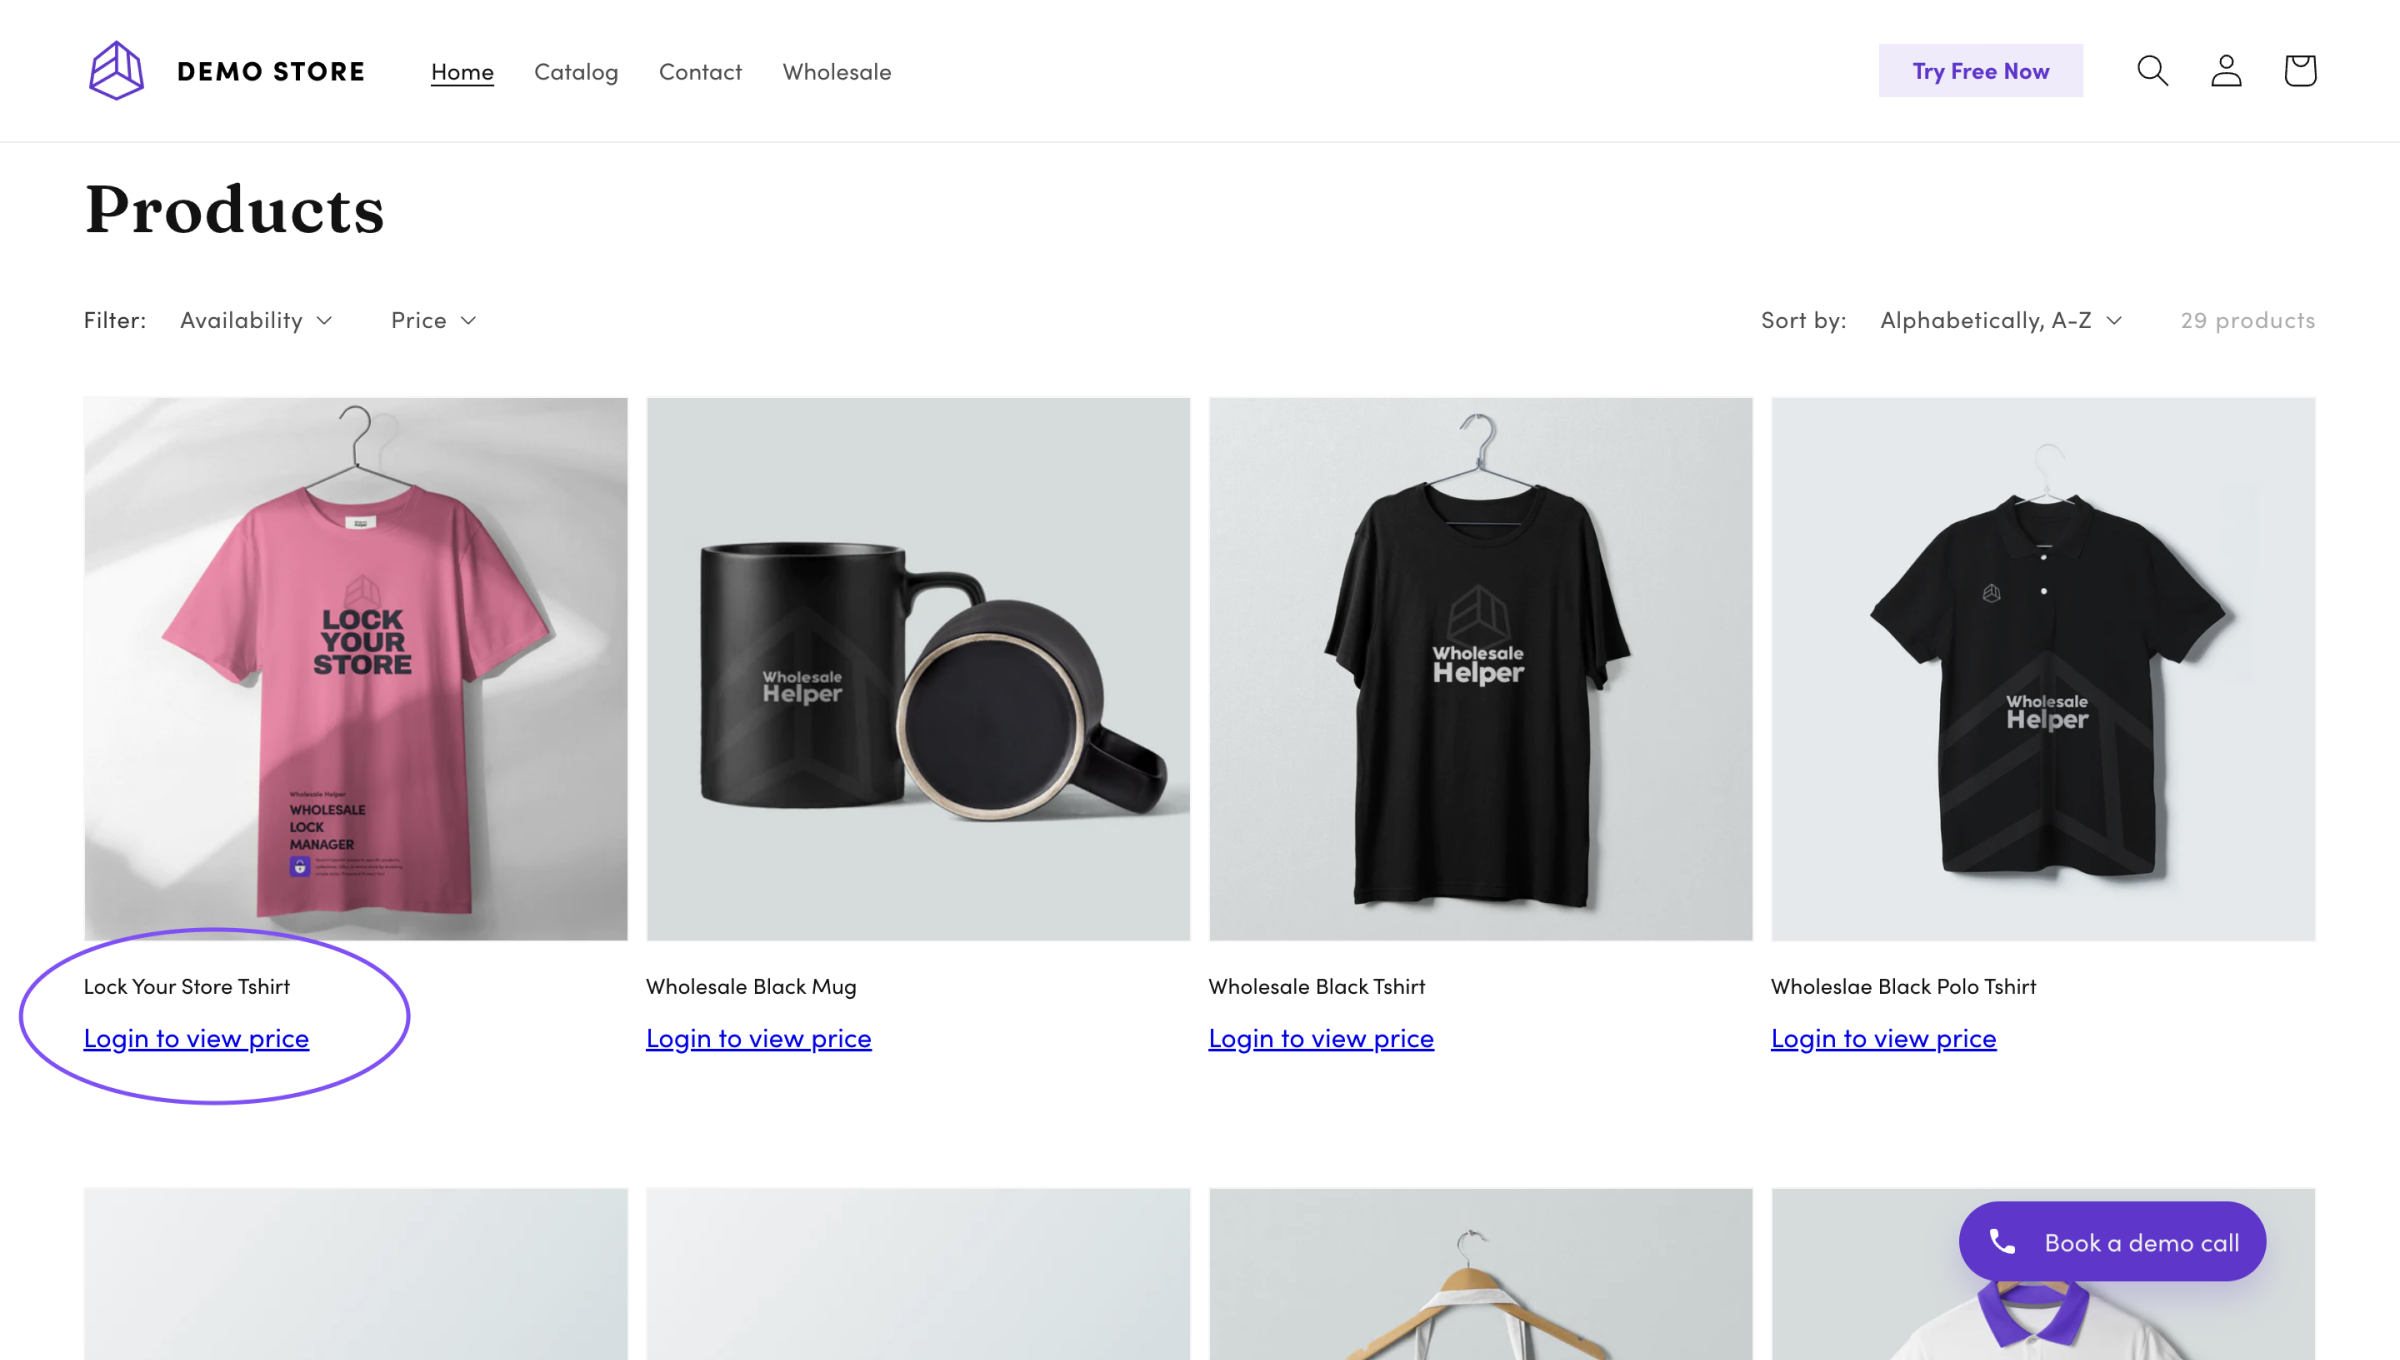The height and width of the screenshot is (1360, 2400).
Task: Open the Sort by Alphabetically A-Z dropdown
Action: coord(2000,320)
